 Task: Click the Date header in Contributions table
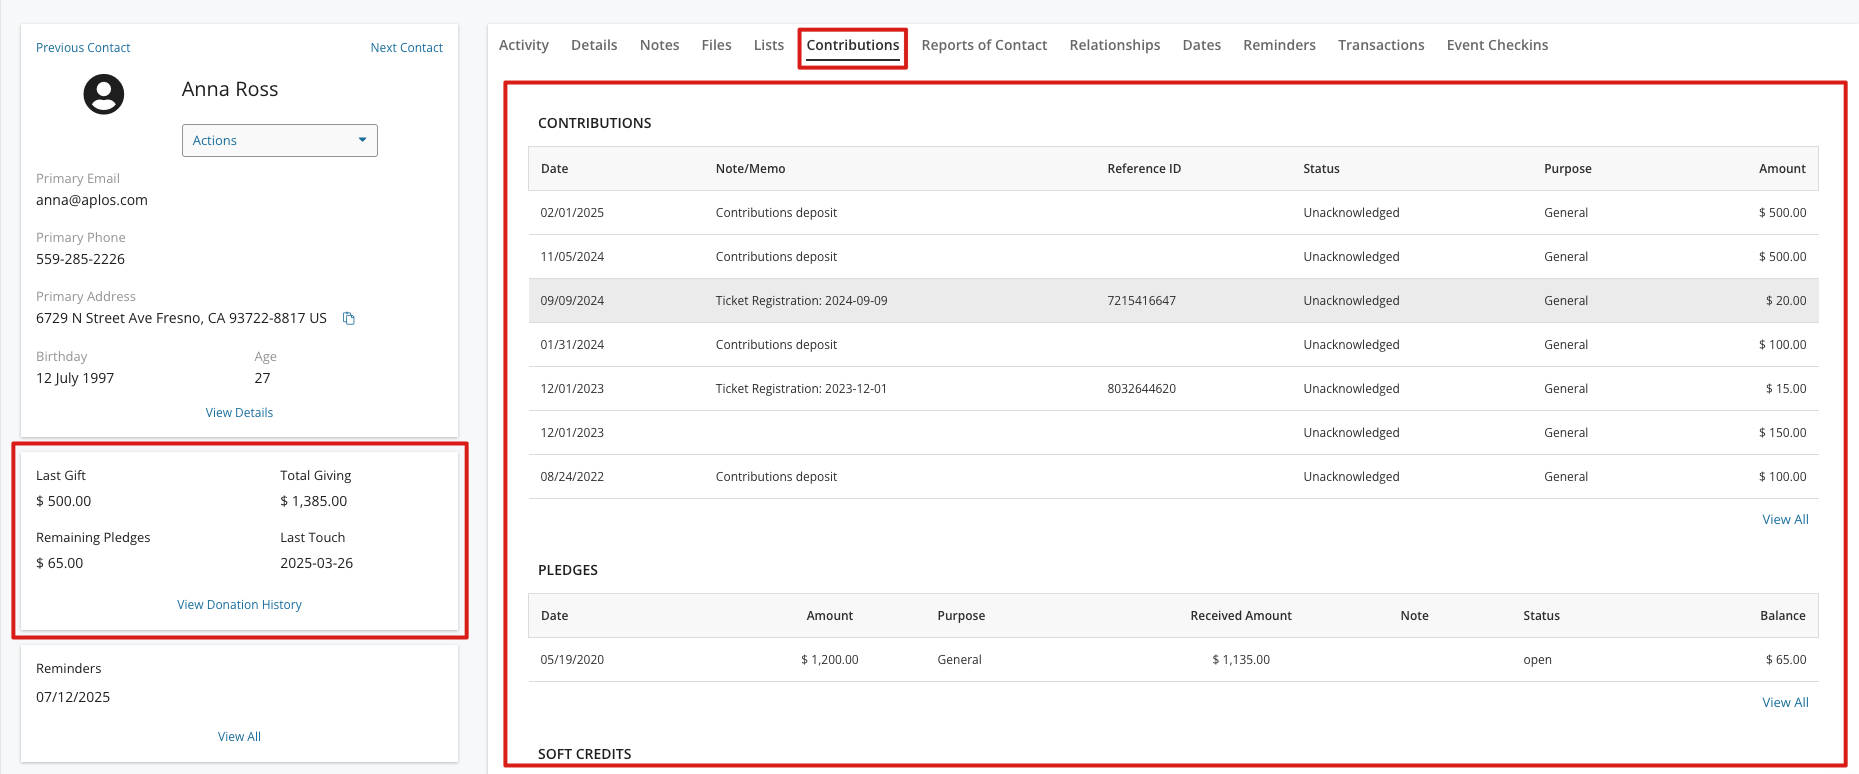(554, 169)
